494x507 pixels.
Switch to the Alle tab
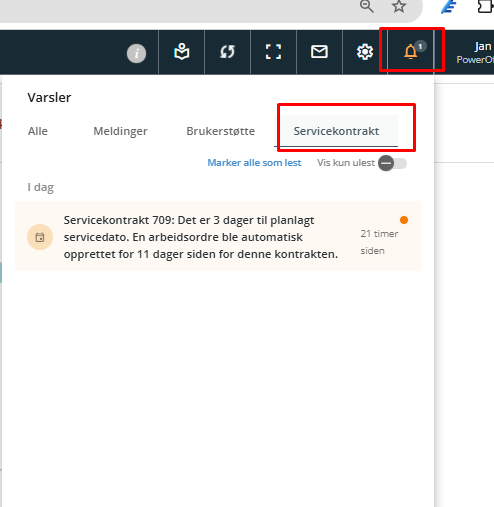[38, 131]
